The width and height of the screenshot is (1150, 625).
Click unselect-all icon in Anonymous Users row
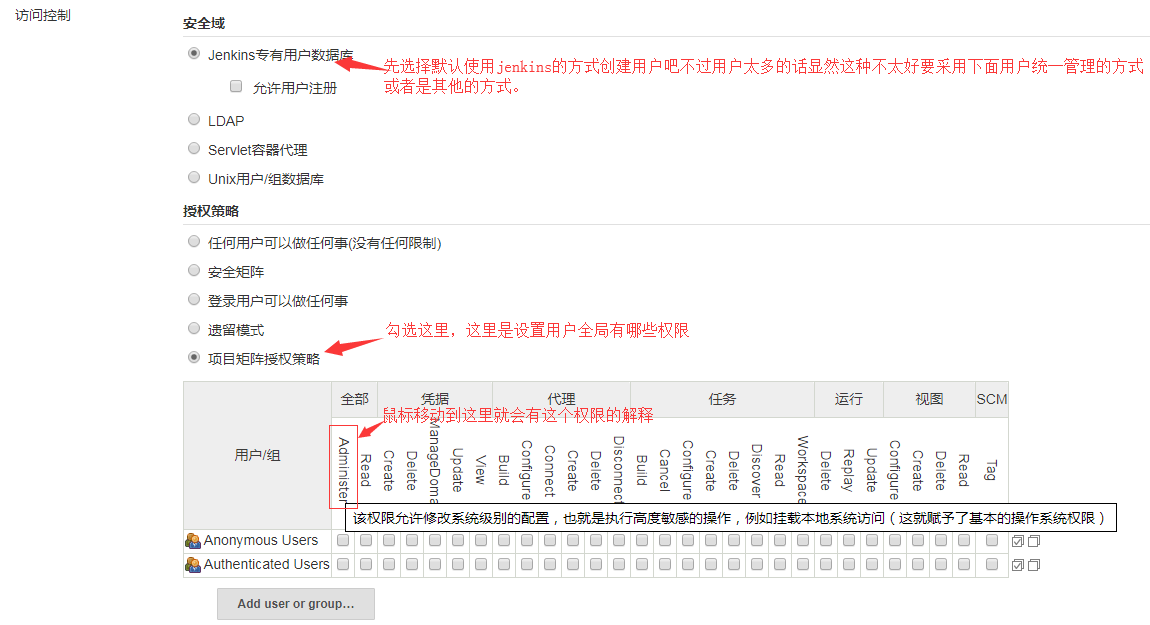(1034, 541)
